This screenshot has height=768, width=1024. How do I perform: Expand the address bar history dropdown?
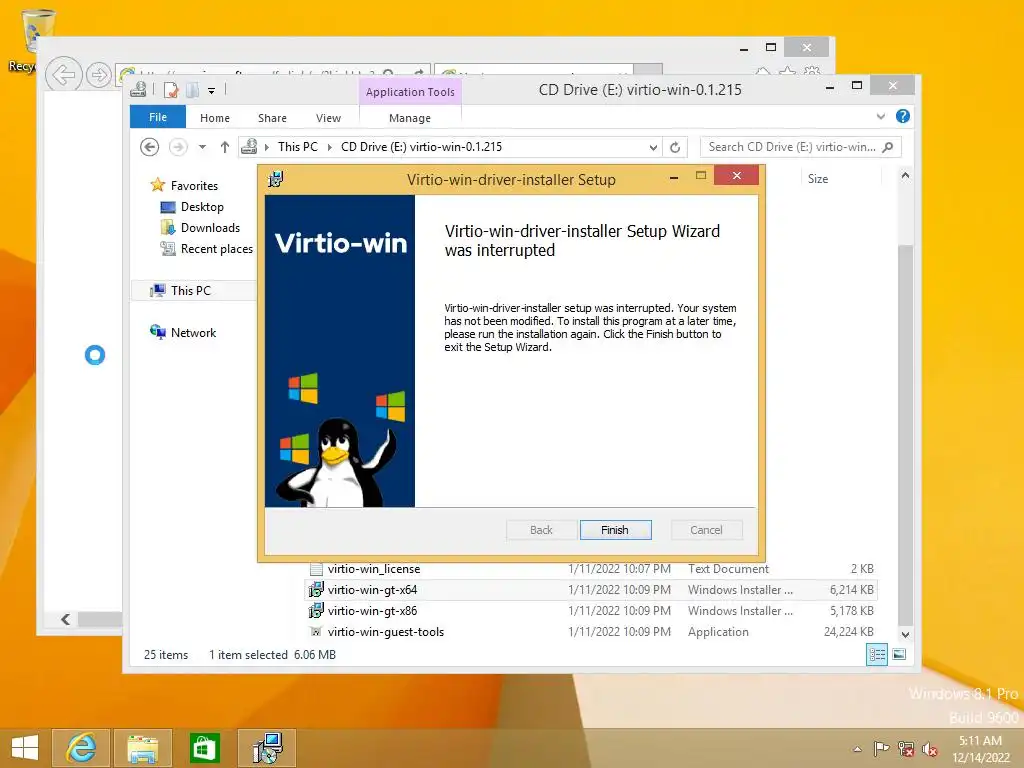[x=653, y=148]
